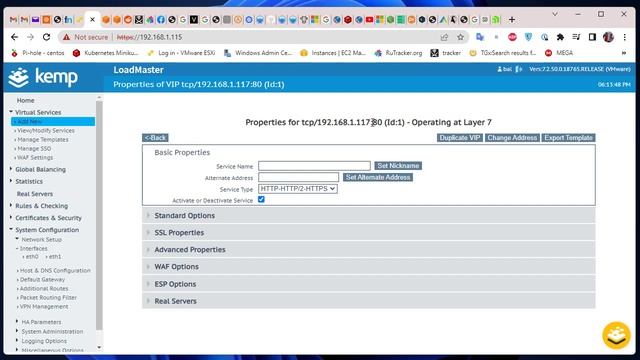Open the Extensions puzzle piece icon
The width and height of the screenshot is (640, 360).
coord(560,37)
